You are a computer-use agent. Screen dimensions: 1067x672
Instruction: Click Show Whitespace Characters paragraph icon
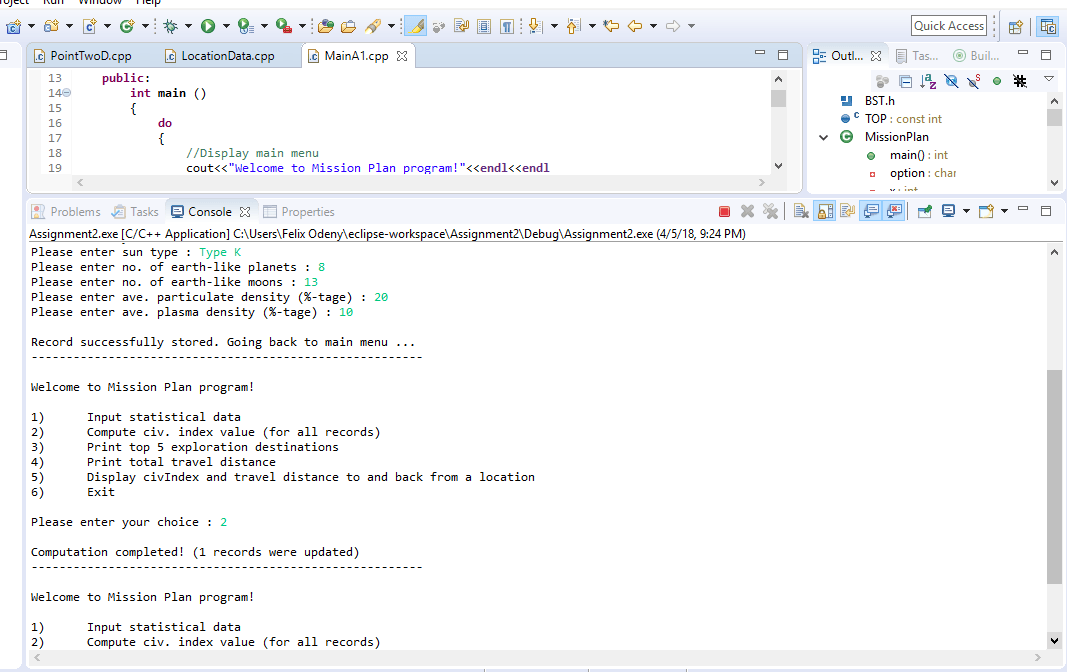click(x=506, y=26)
